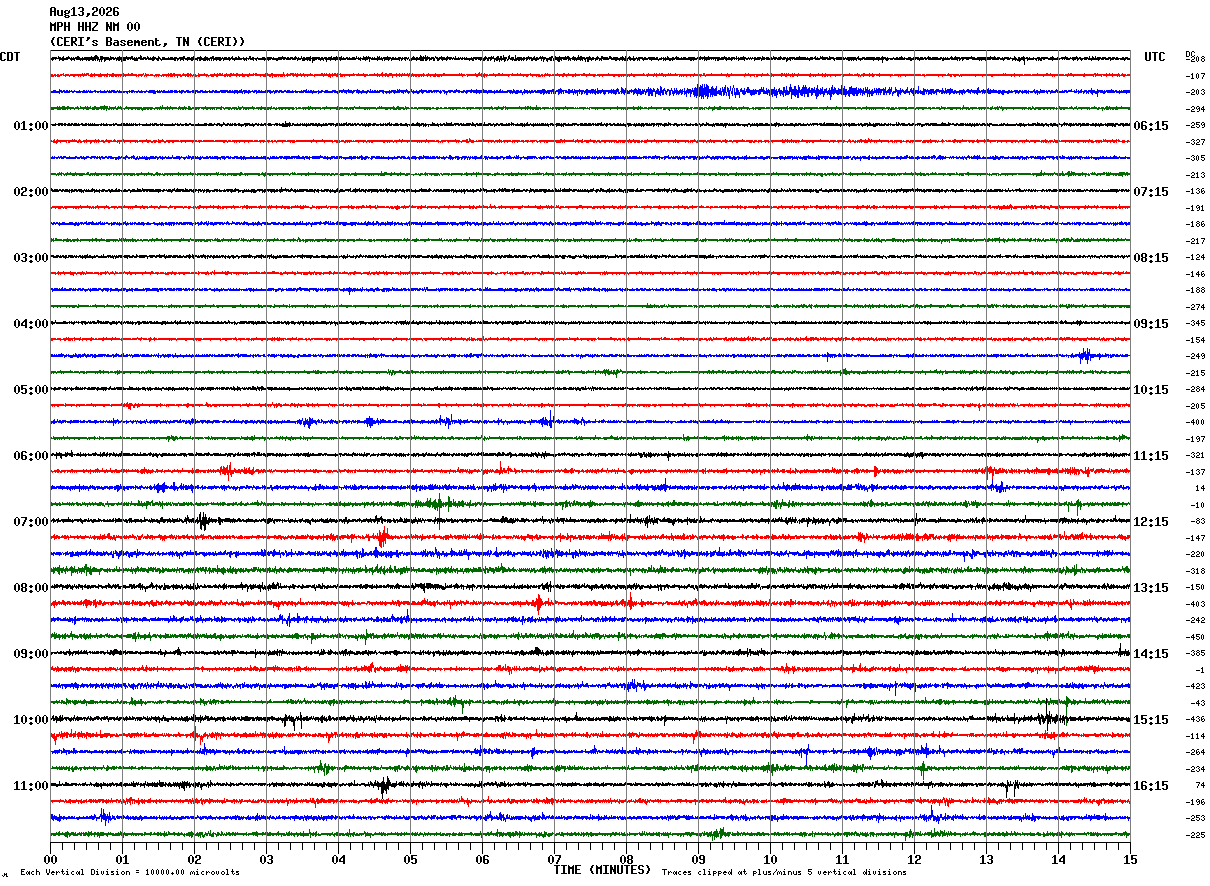Viewport: 1210px width, 886px height.
Task: Click the date text Aug13,2026
Action: click(x=84, y=12)
